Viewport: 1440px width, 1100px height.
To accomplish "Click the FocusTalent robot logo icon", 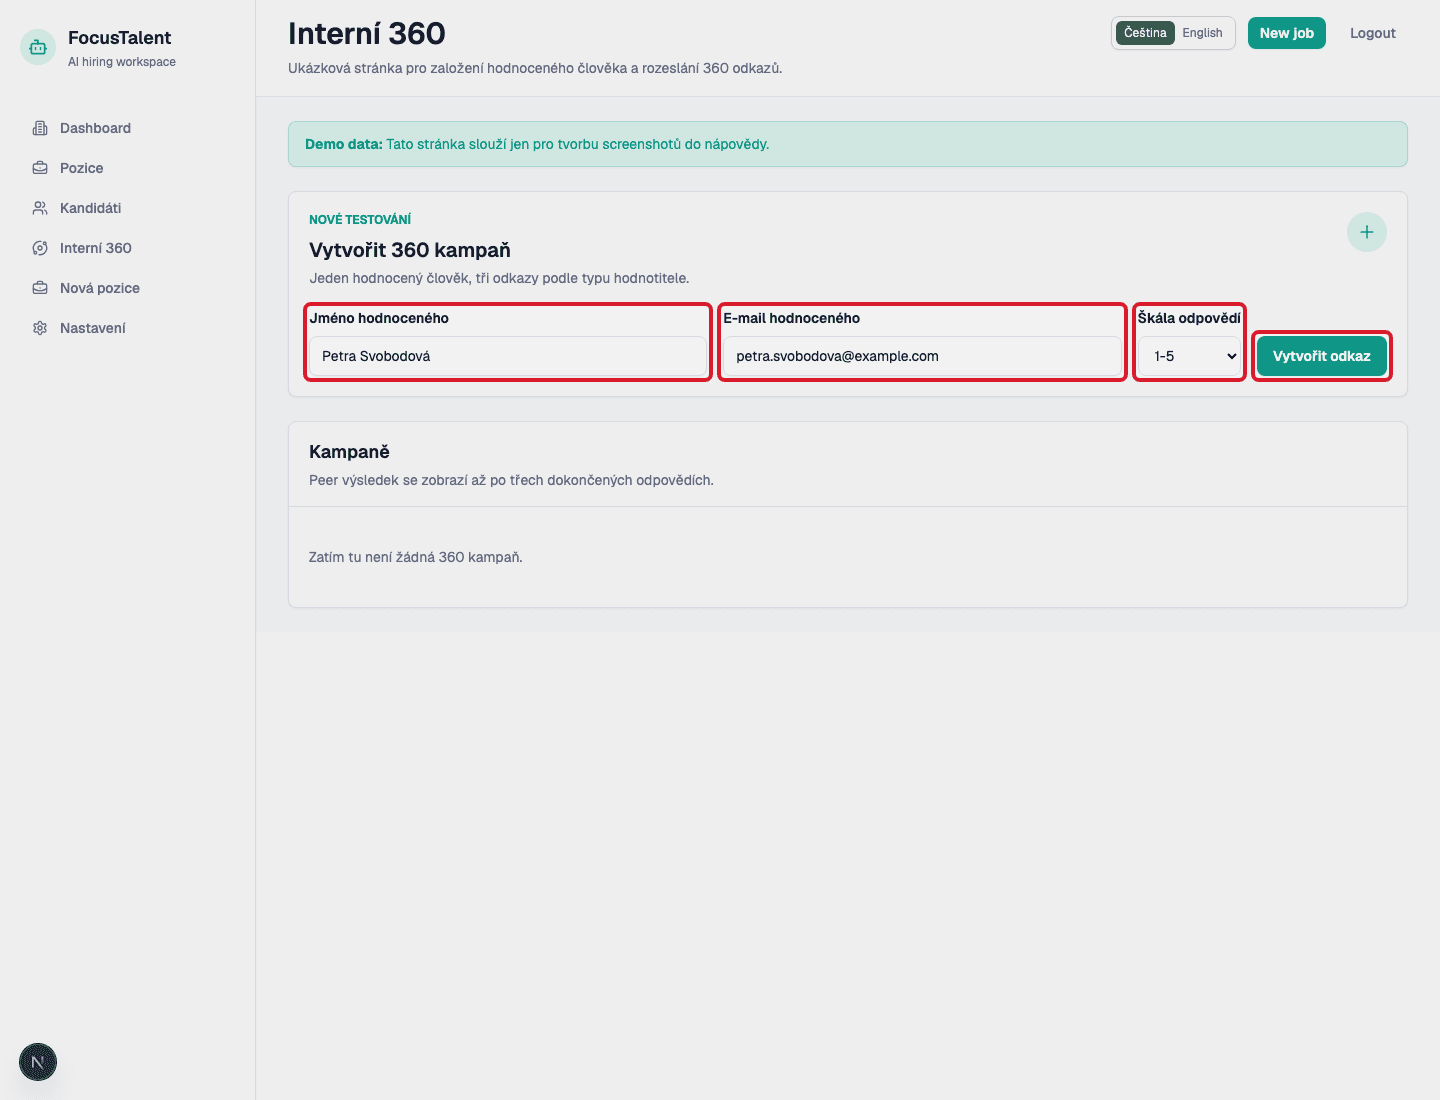I will [x=38, y=47].
